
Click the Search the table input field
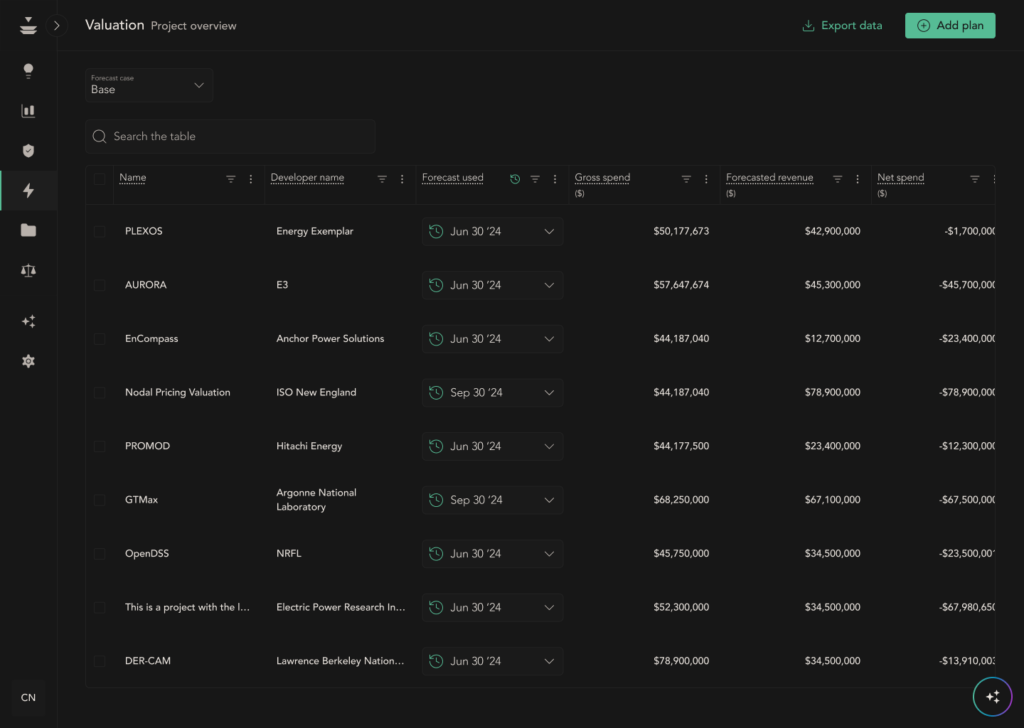click(230, 136)
